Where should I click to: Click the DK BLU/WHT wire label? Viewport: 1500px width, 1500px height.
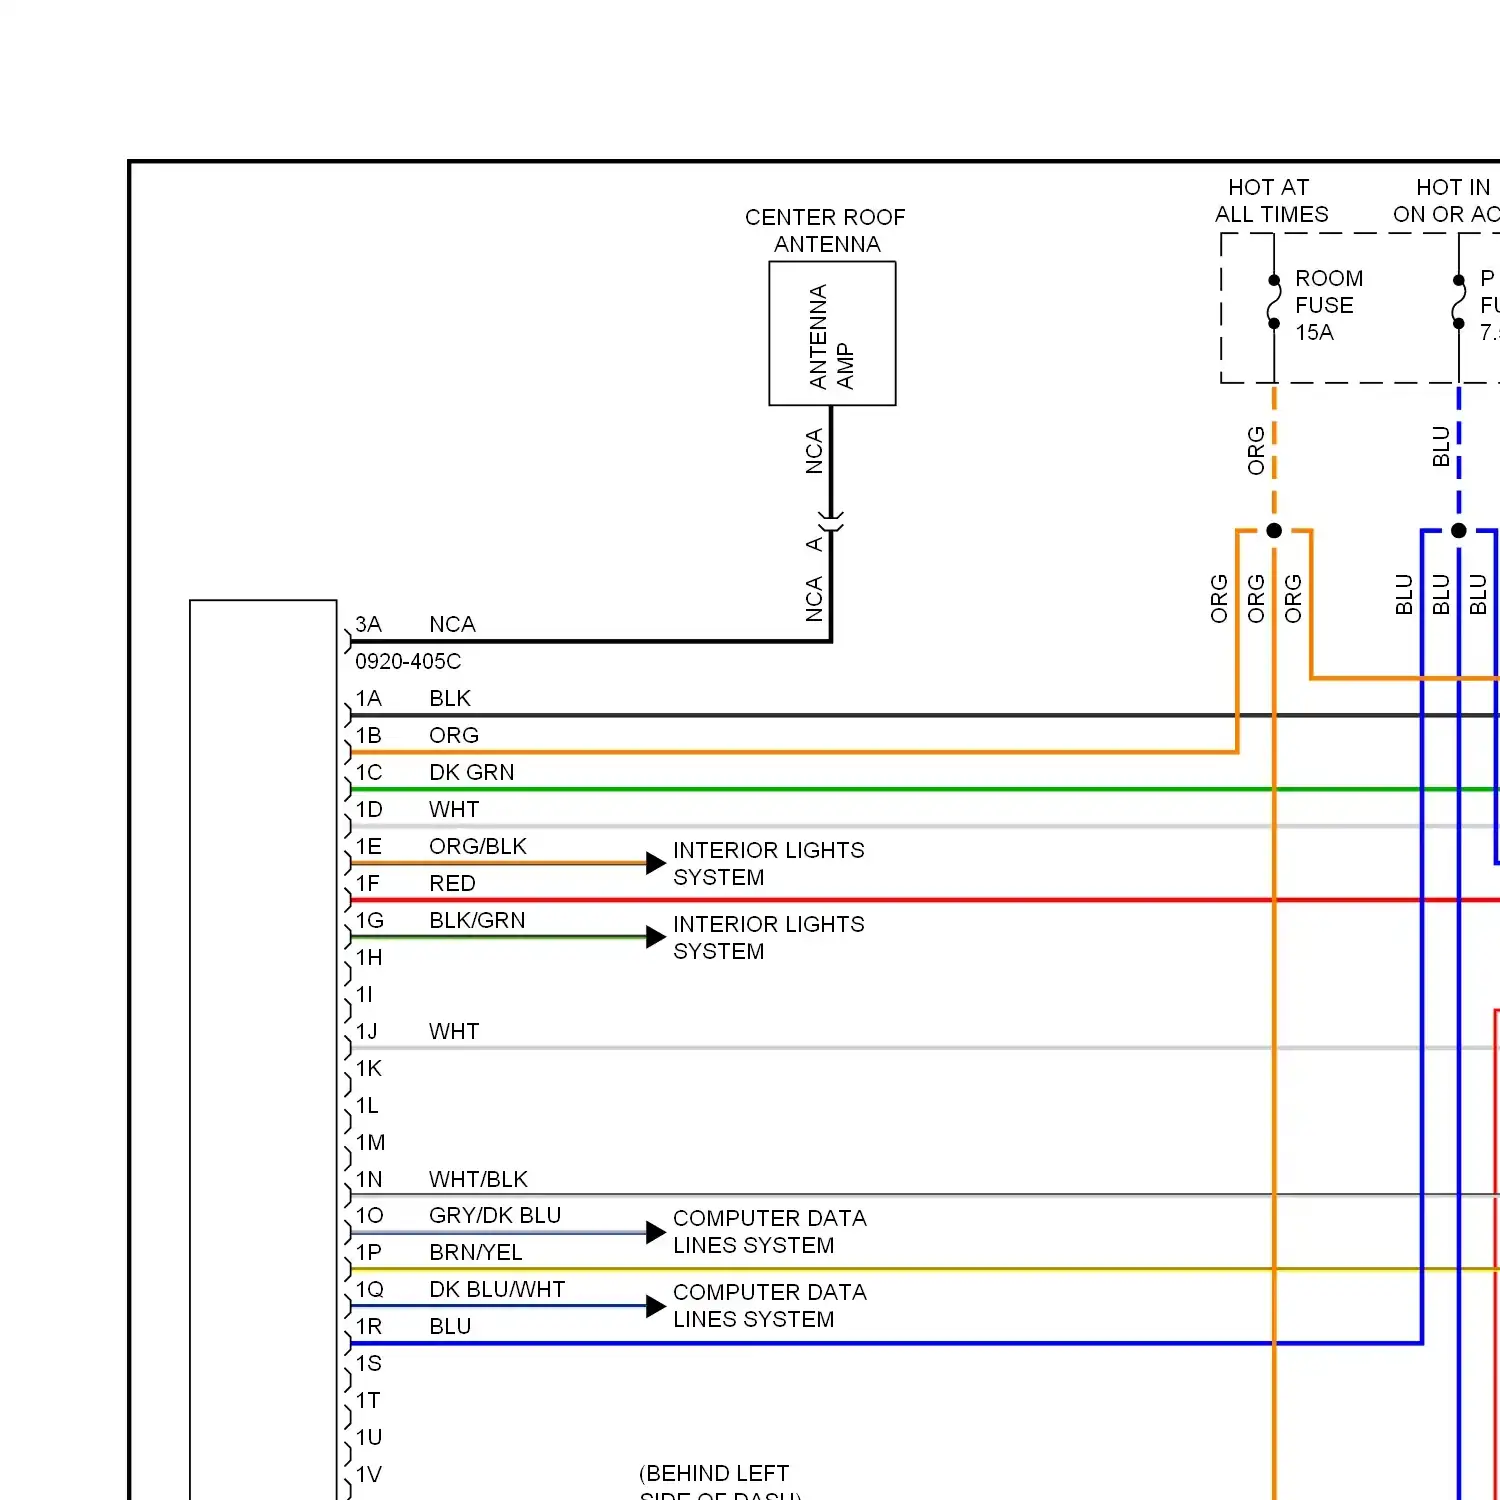[497, 1290]
